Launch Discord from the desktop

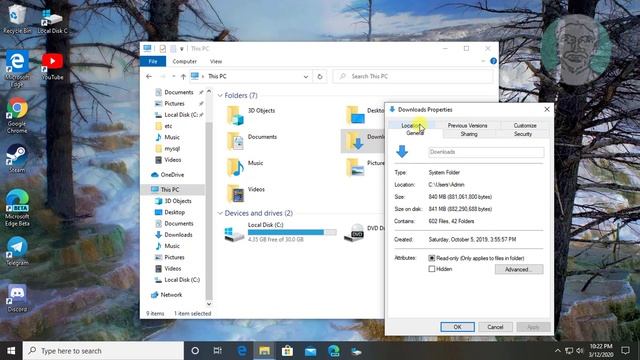pyautogui.click(x=17, y=298)
